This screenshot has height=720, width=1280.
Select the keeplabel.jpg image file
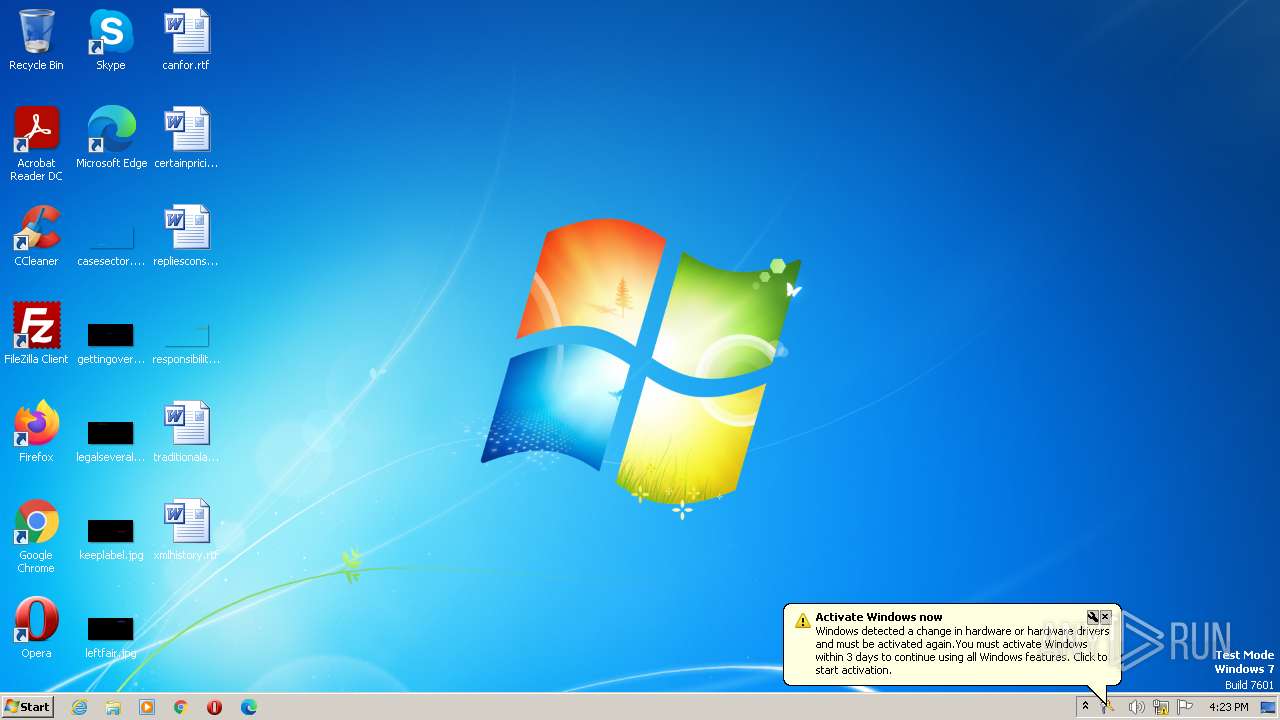click(x=111, y=539)
